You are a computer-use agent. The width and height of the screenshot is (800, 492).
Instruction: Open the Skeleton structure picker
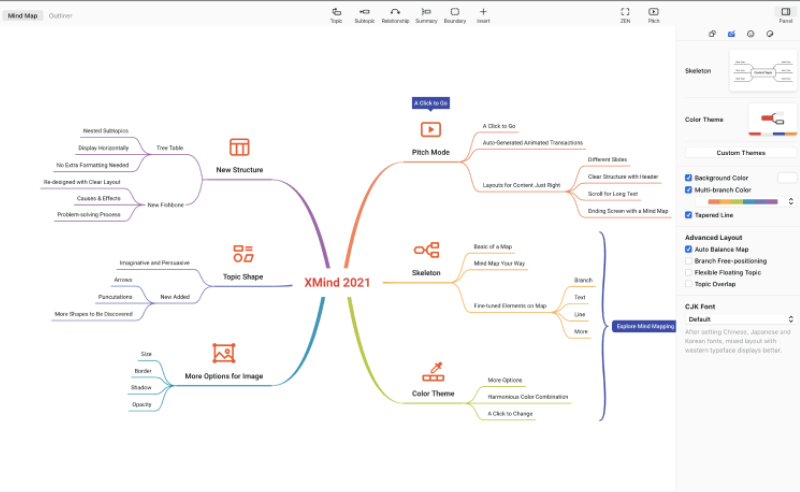point(763,71)
